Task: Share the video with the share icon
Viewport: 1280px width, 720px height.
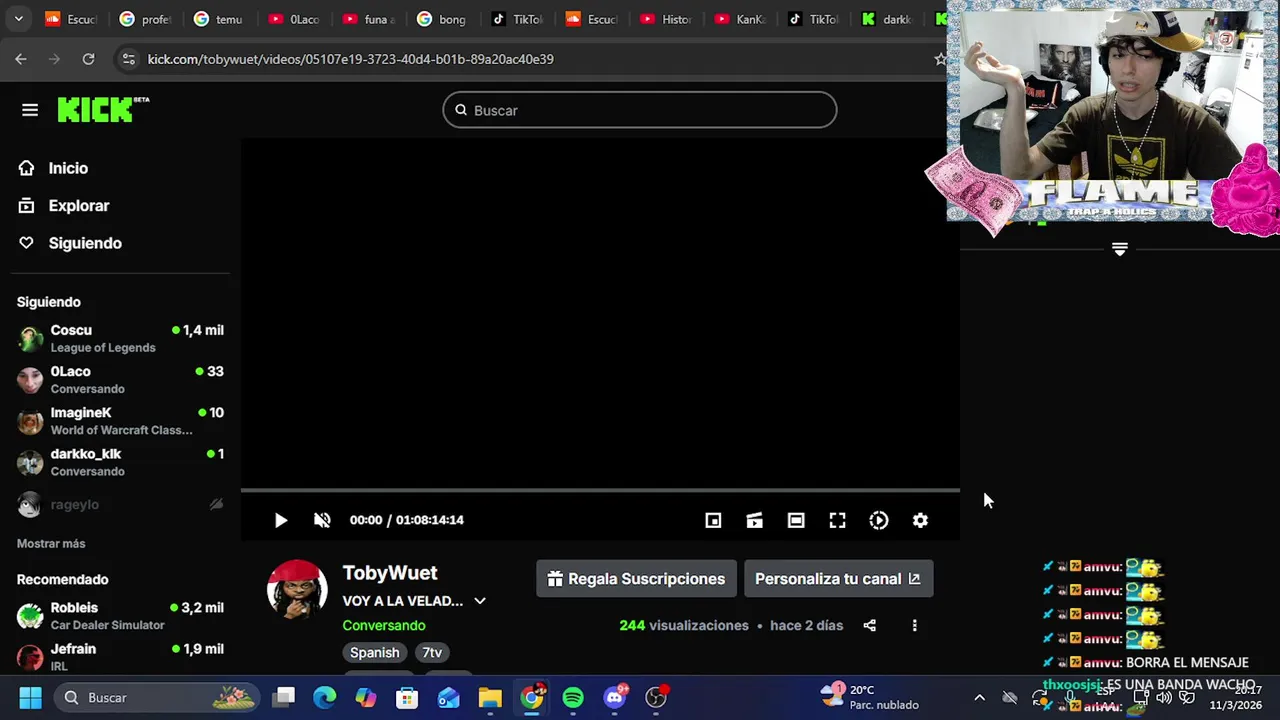Action: (x=870, y=626)
